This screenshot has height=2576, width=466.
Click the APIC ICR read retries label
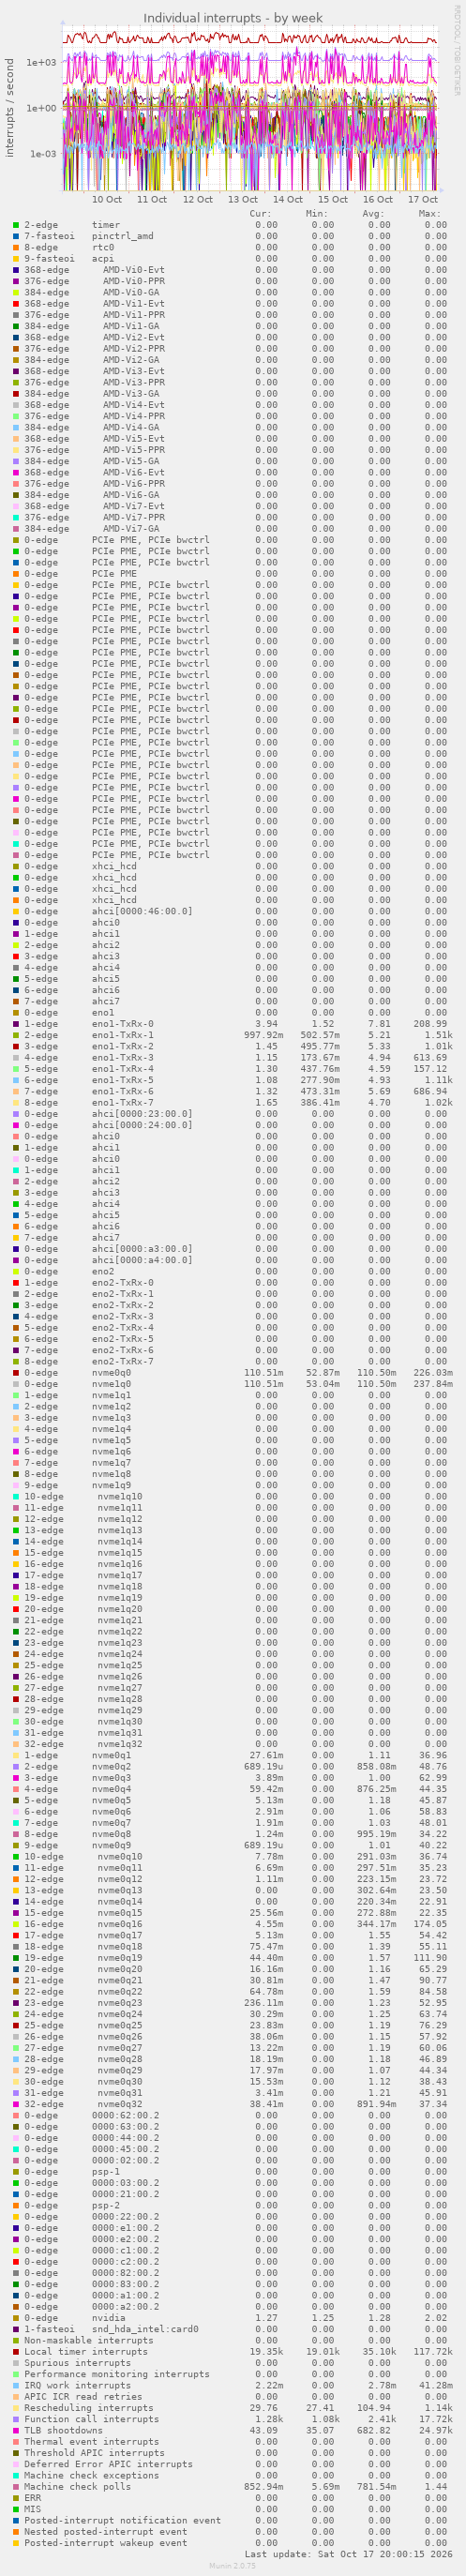click(83, 2396)
